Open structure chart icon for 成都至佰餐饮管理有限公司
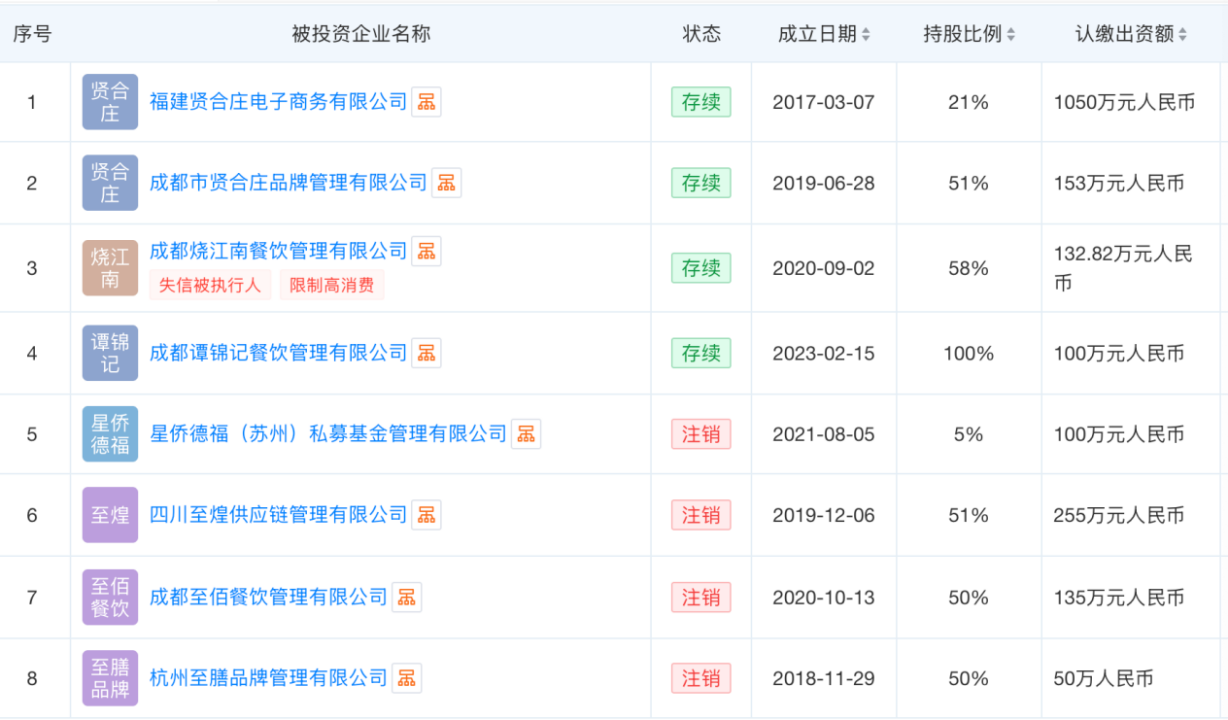This screenshot has height=720, width=1228. pyautogui.click(x=406, y=597)
